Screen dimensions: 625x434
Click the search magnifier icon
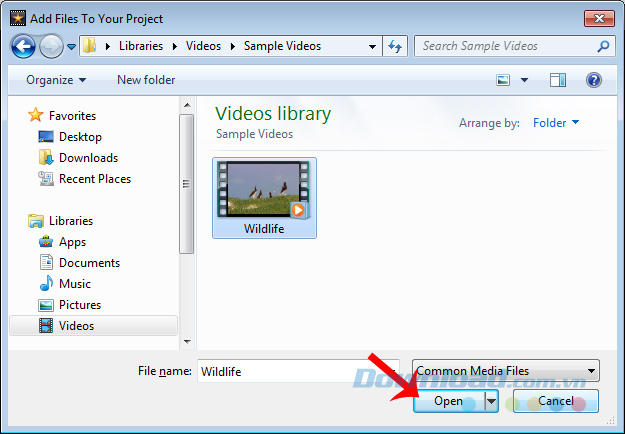(x=603, y=46)
